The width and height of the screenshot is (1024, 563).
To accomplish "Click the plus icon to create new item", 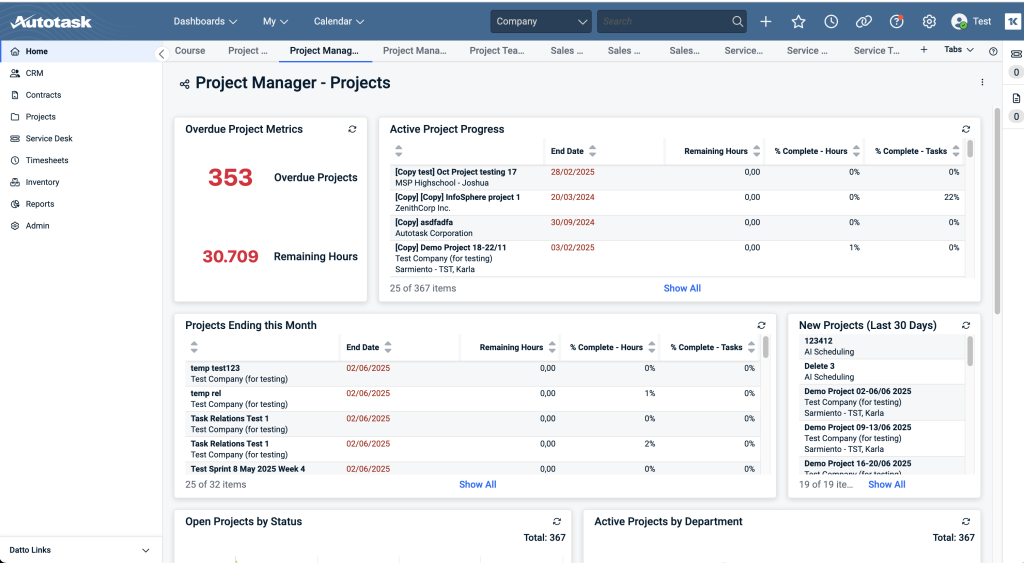I will pos(765,22).
